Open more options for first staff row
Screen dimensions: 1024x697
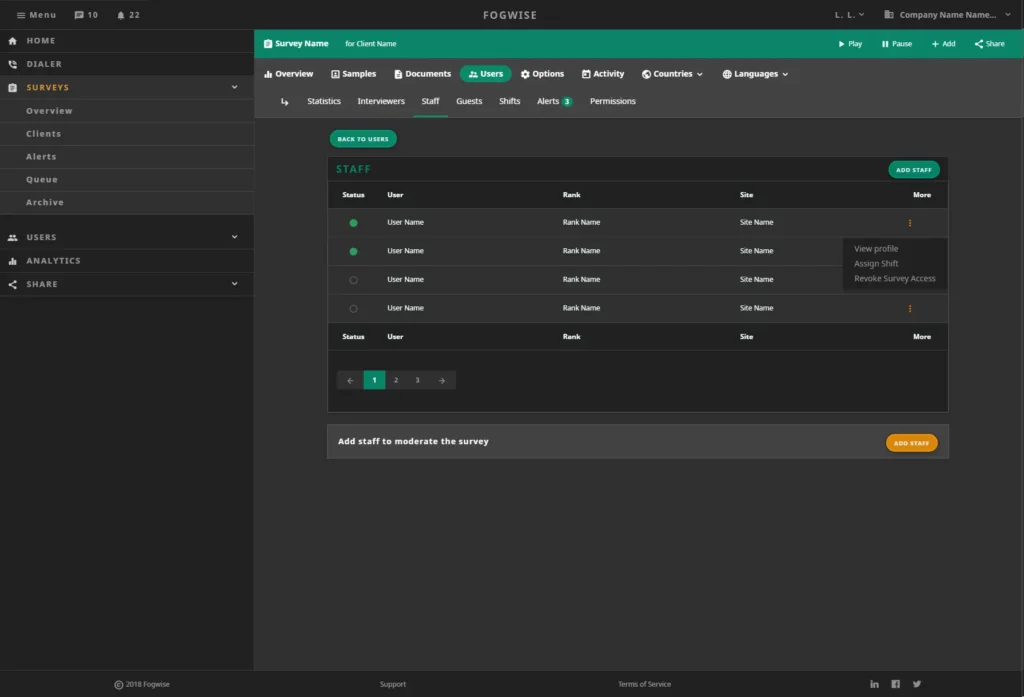[x=910, y=223]
